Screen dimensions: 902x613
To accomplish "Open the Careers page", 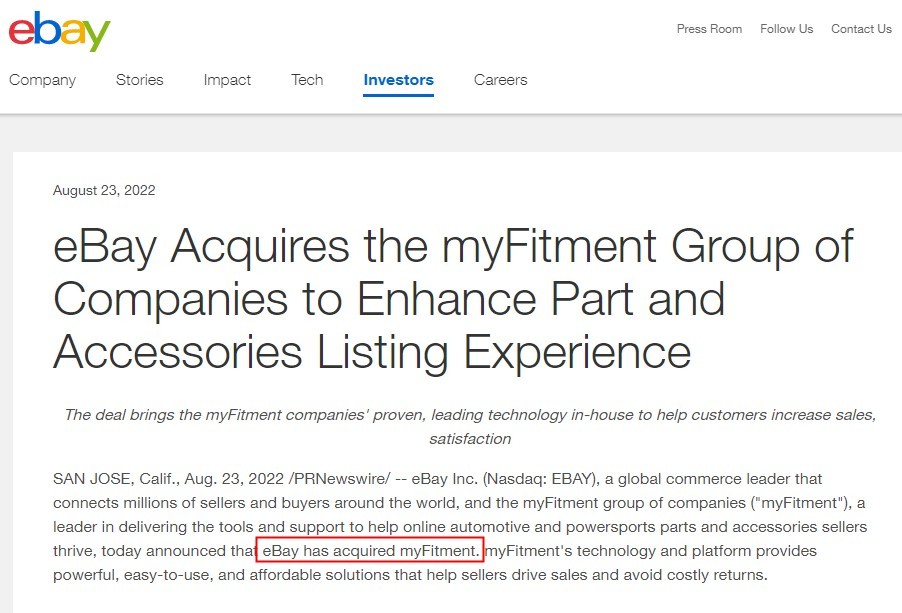I will click(x=500, y=79).
